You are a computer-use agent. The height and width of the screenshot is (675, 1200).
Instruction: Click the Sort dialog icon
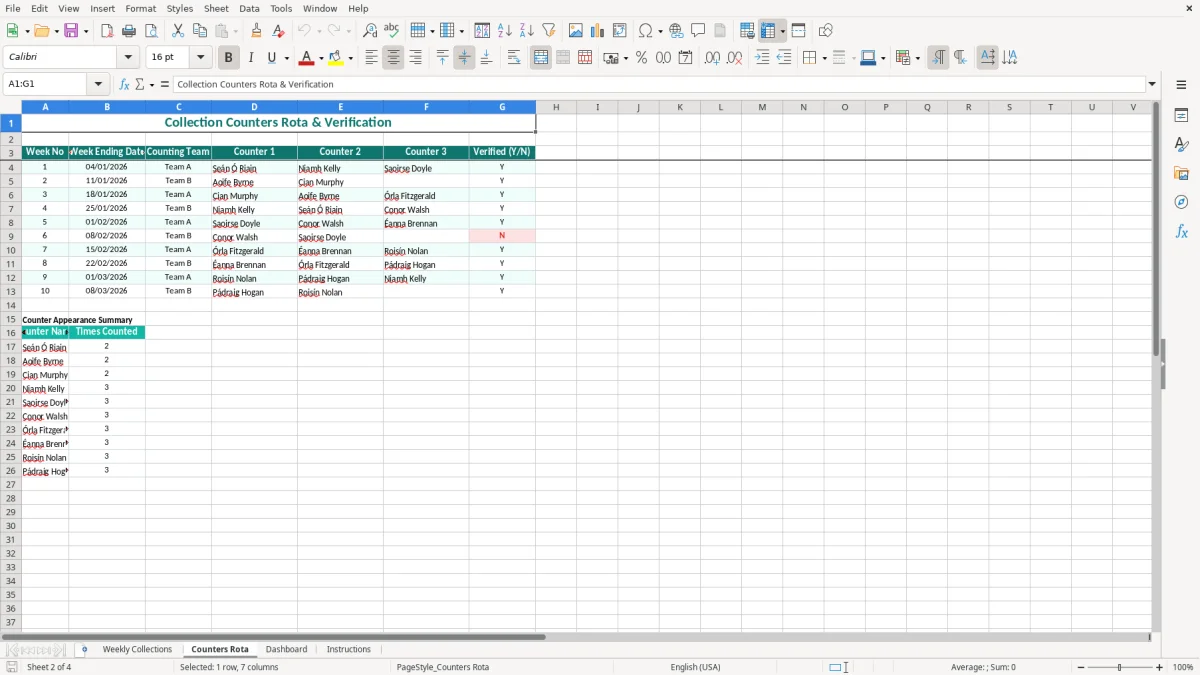(x=482, y=31)
